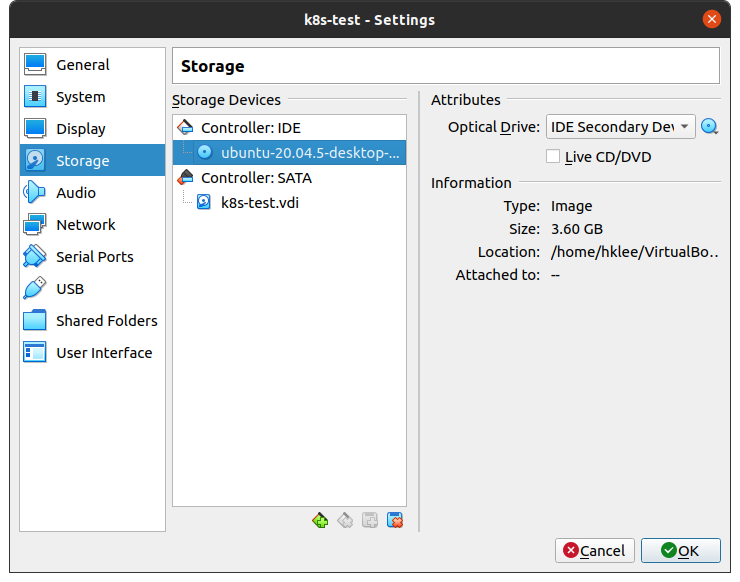740x582 pixels.
Task: Enable the Live CD/DVD checkbox
Action: [x=553, y=156]
